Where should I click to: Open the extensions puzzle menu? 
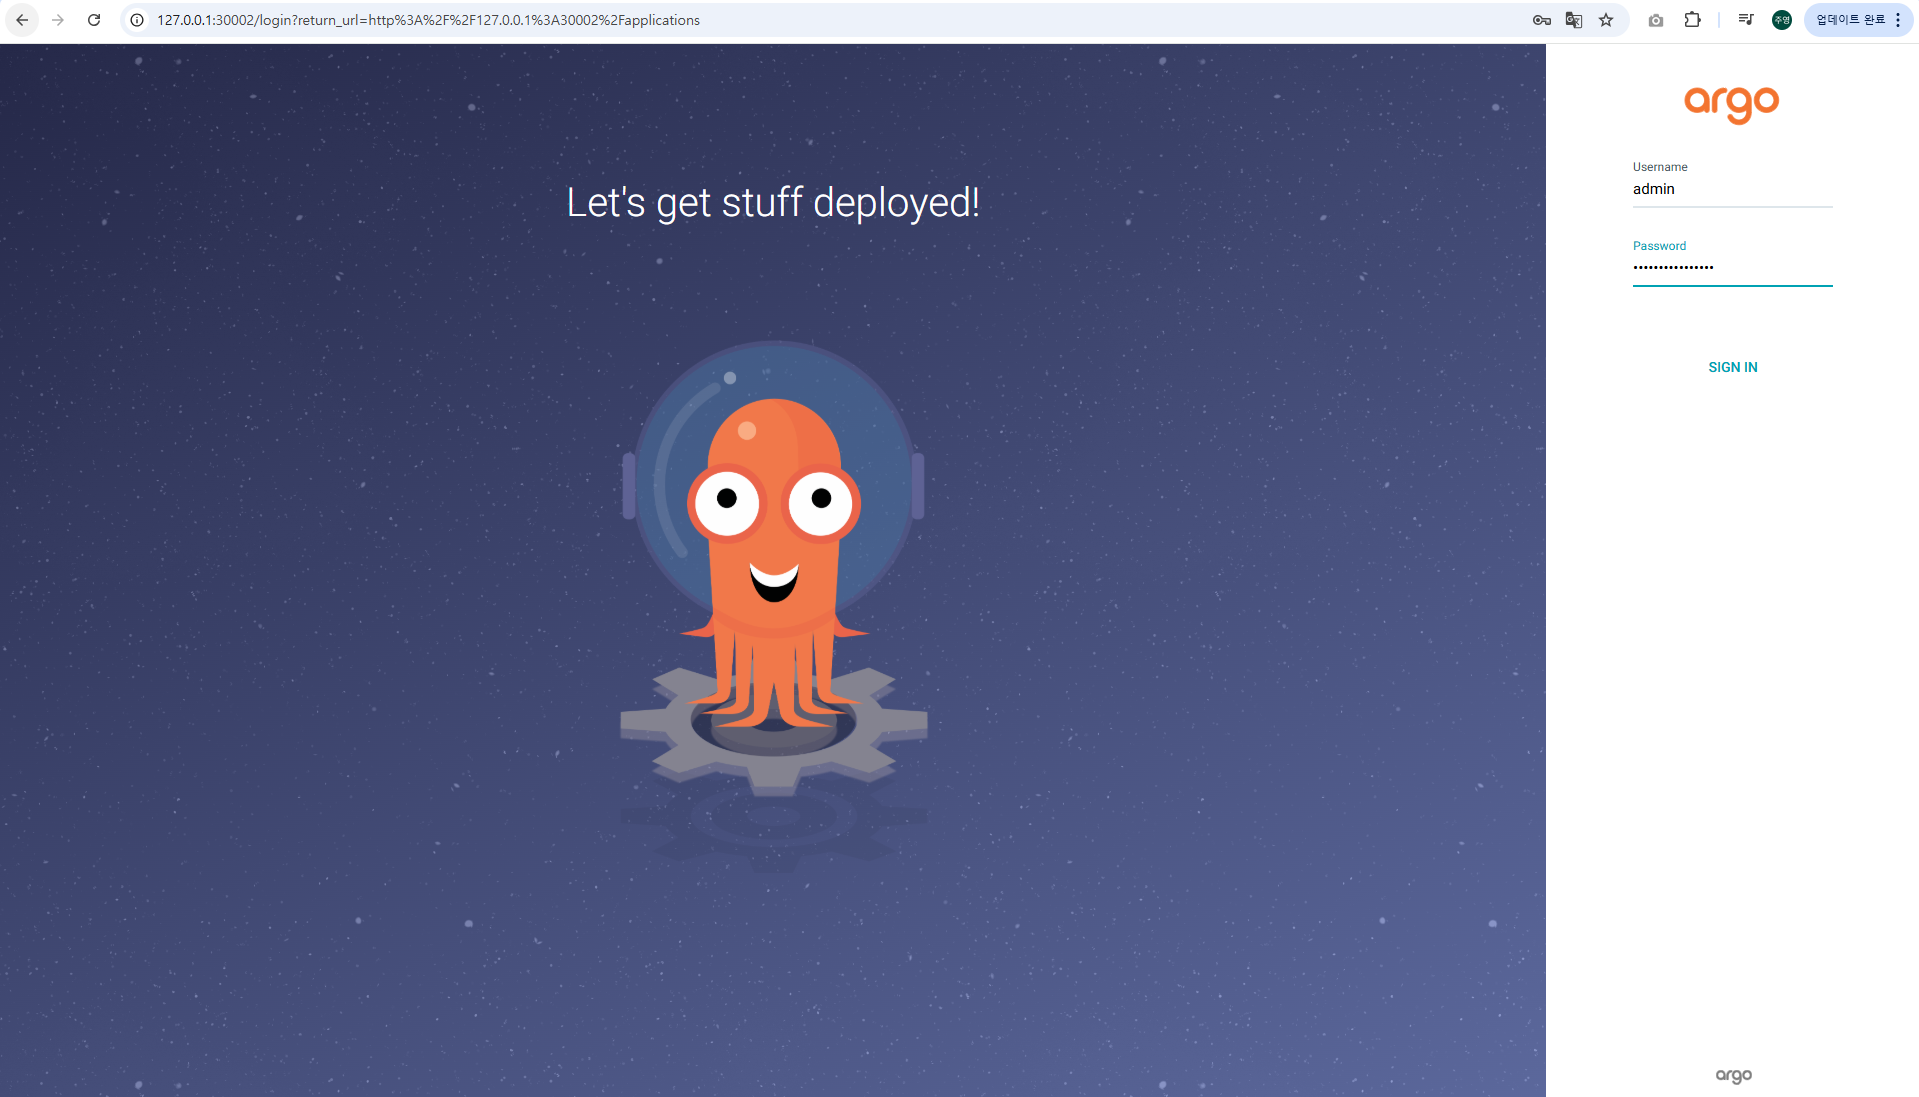(1692, 20)
